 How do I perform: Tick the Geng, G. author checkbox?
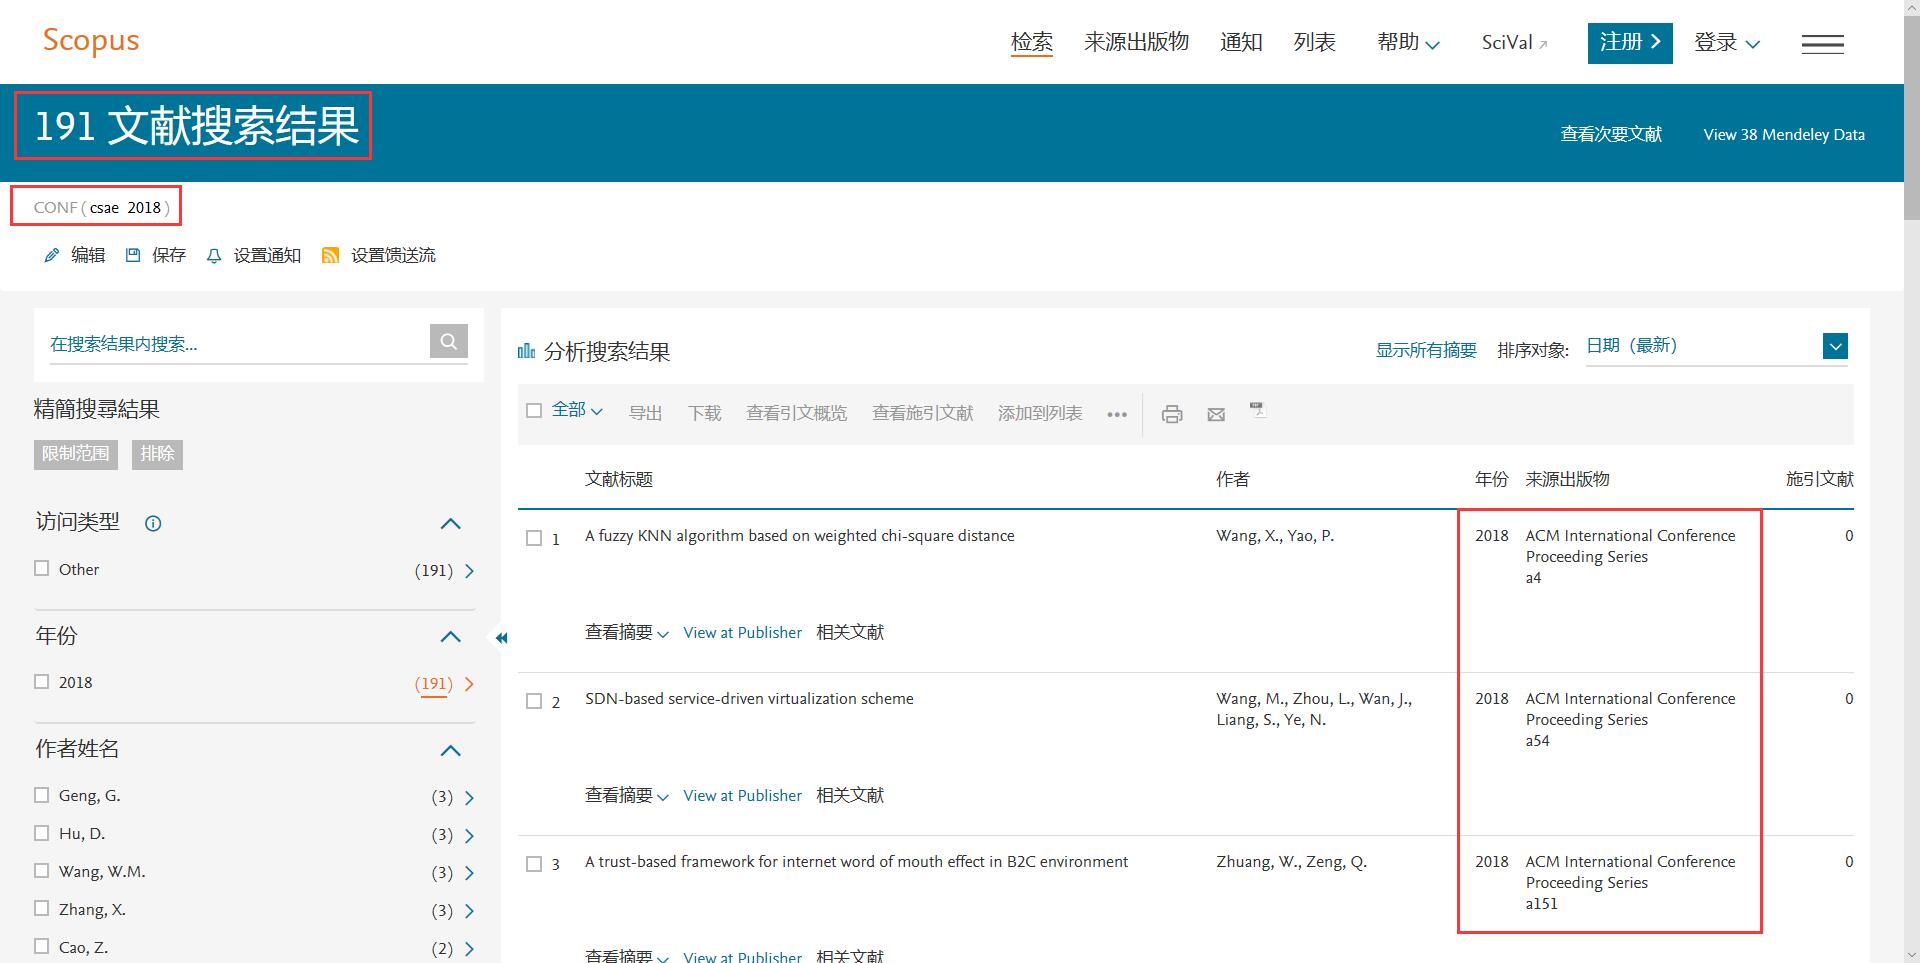tap(42, 795)
